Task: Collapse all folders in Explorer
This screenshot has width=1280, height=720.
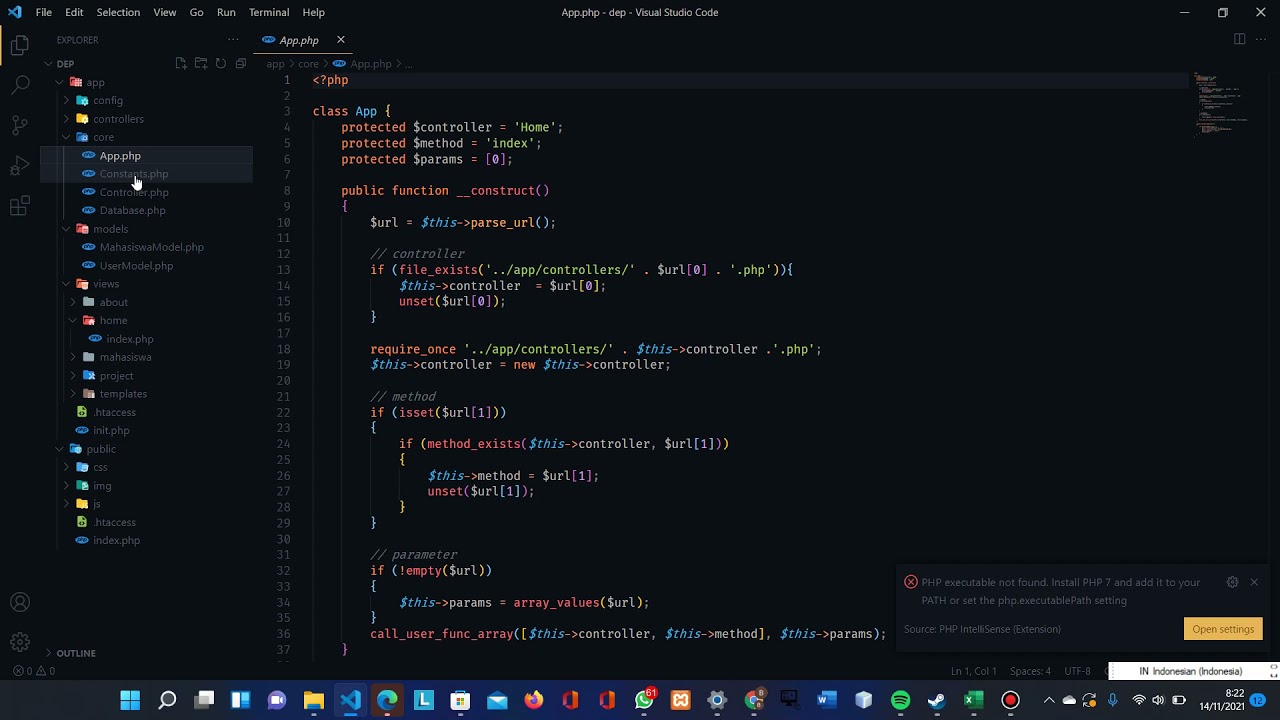Action: pyautogui.click(x=241, y=64)
